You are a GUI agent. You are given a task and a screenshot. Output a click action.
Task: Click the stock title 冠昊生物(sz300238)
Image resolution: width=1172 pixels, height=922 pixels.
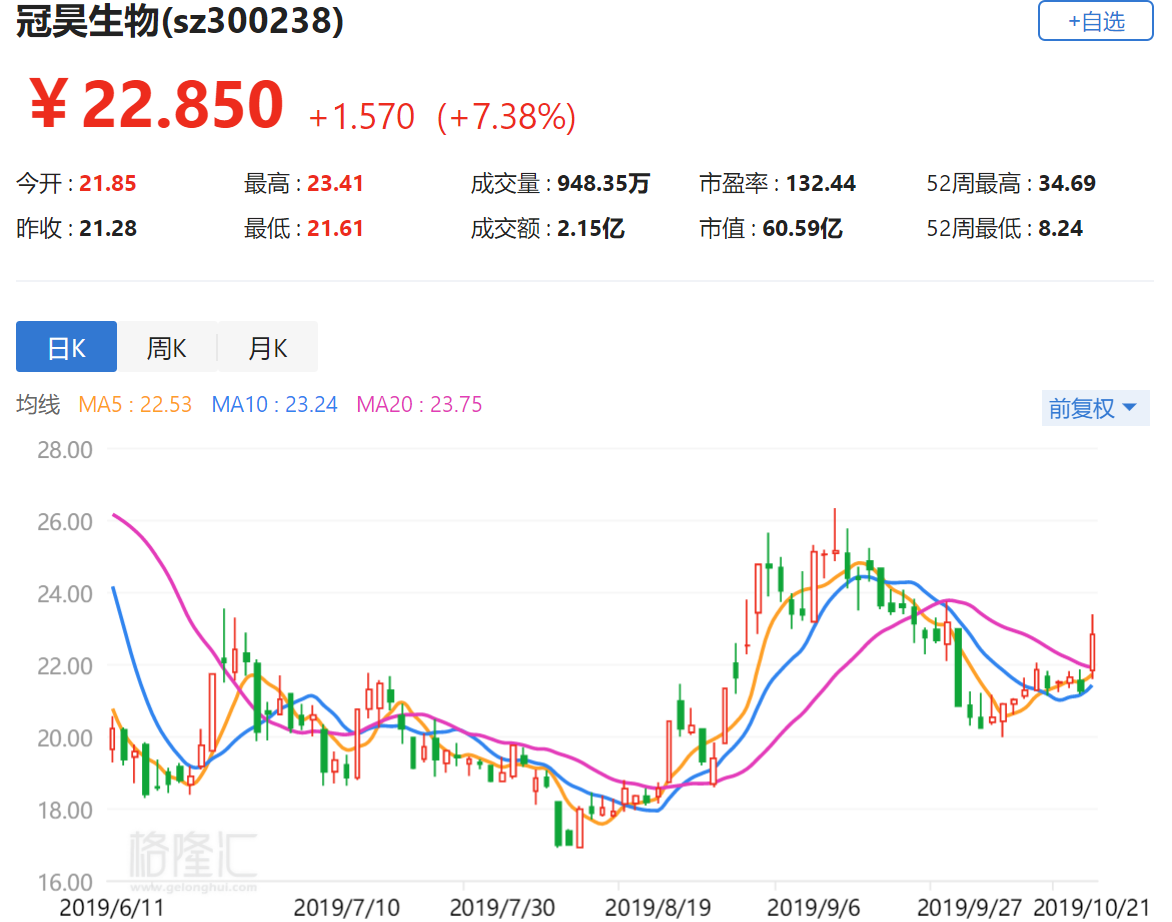pyautogui.click(x=180, y=21)
